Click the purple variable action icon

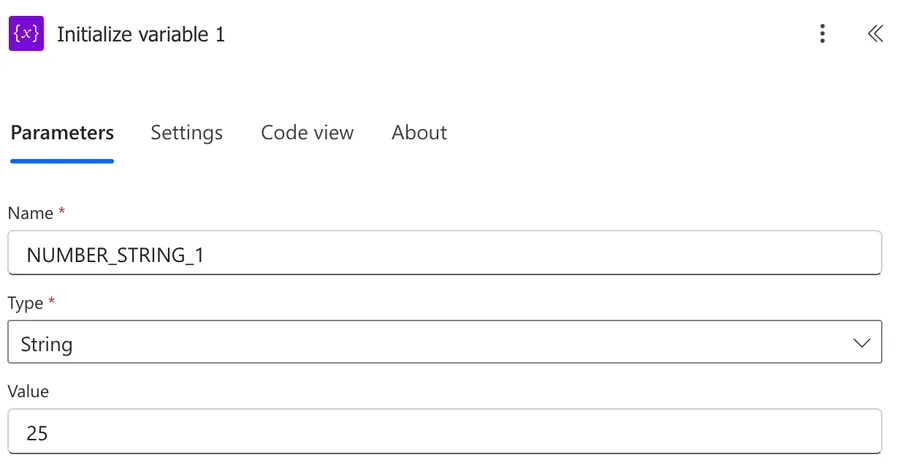click(26, 33)
